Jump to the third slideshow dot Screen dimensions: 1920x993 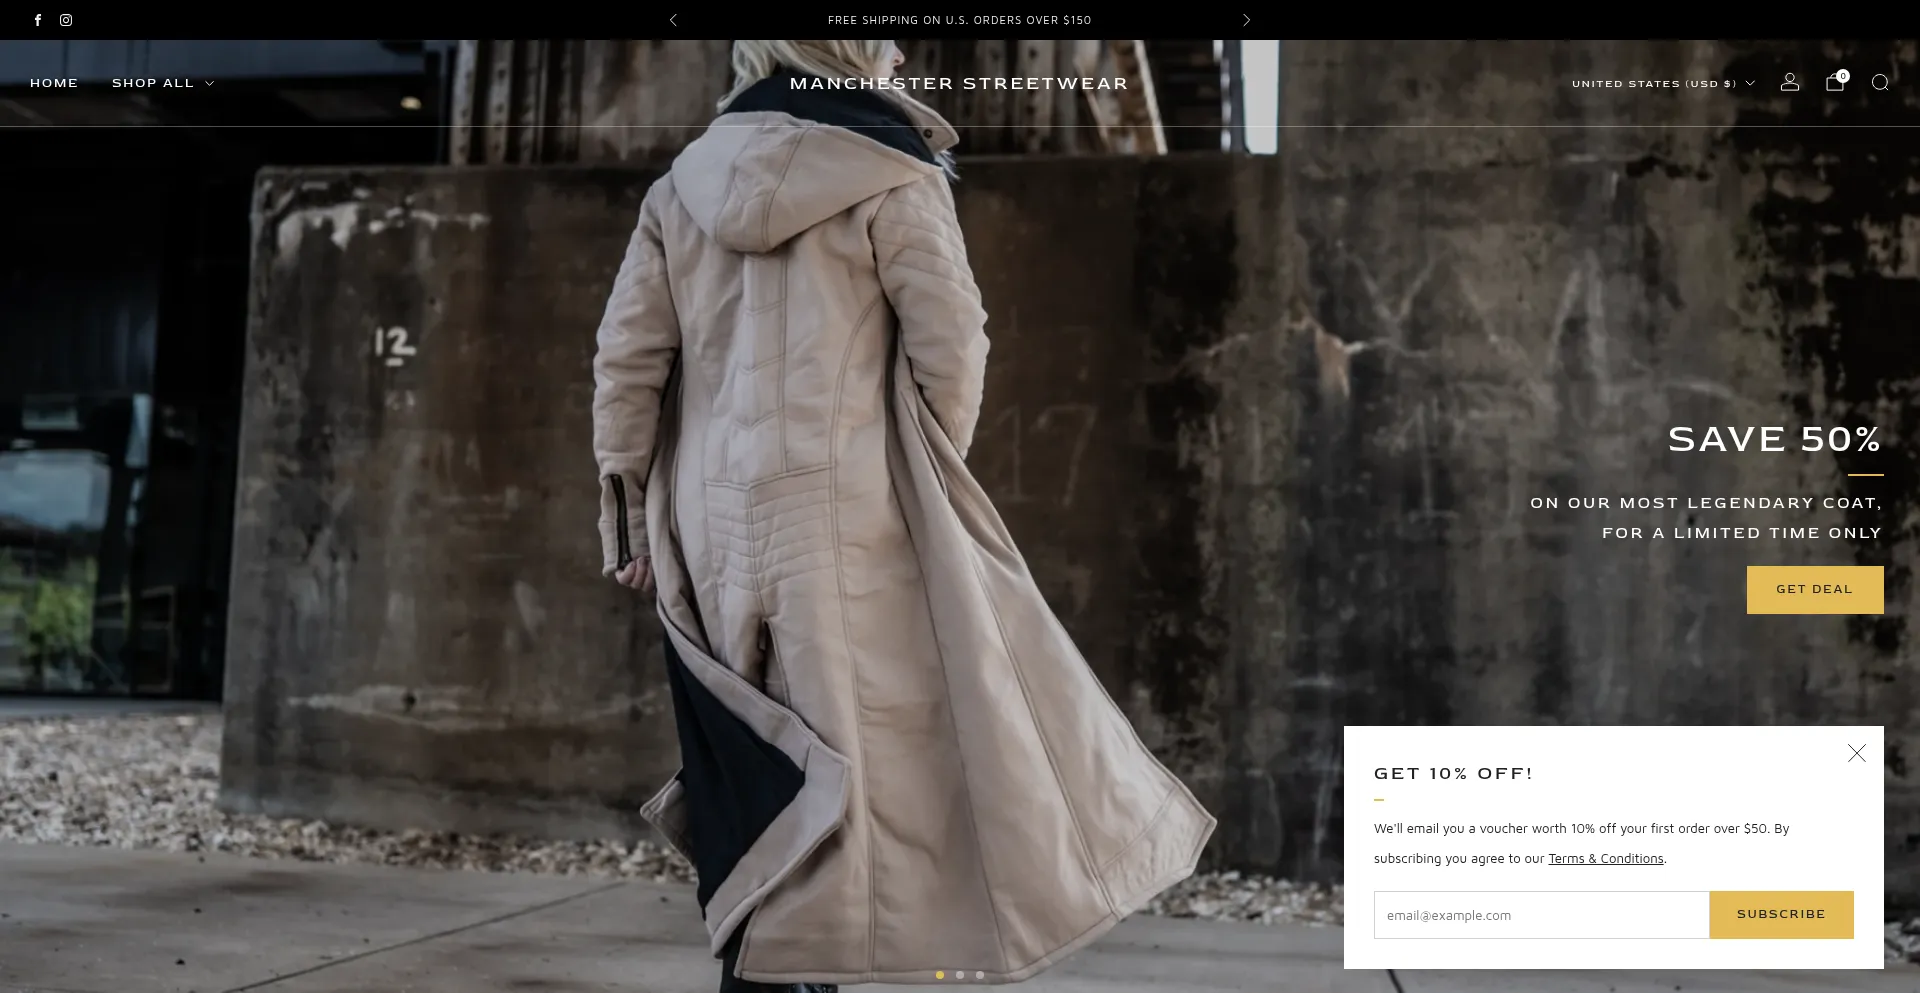980,975
